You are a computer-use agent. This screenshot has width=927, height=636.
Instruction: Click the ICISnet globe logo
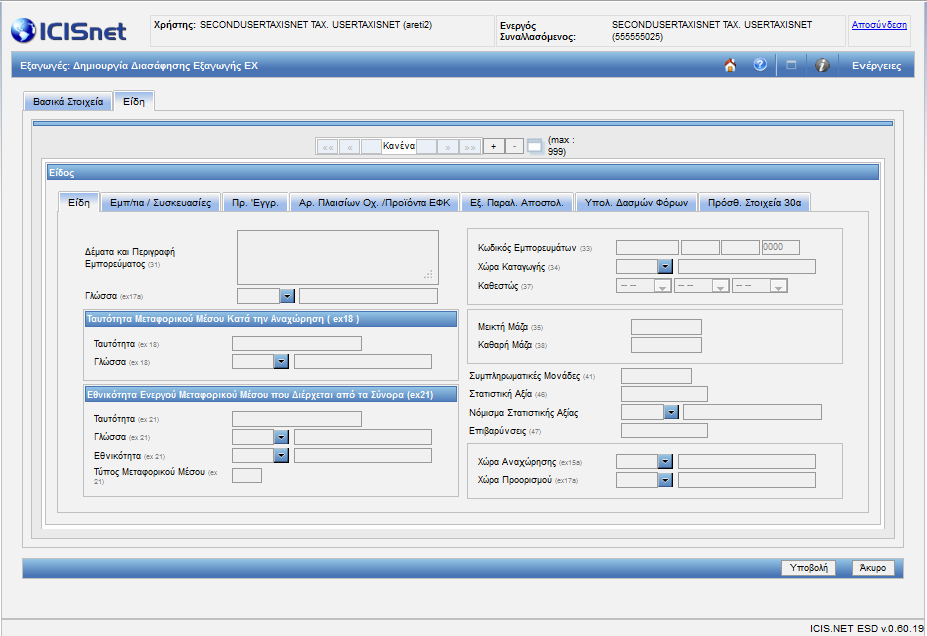pyautogui.click(x=24, y=30)
